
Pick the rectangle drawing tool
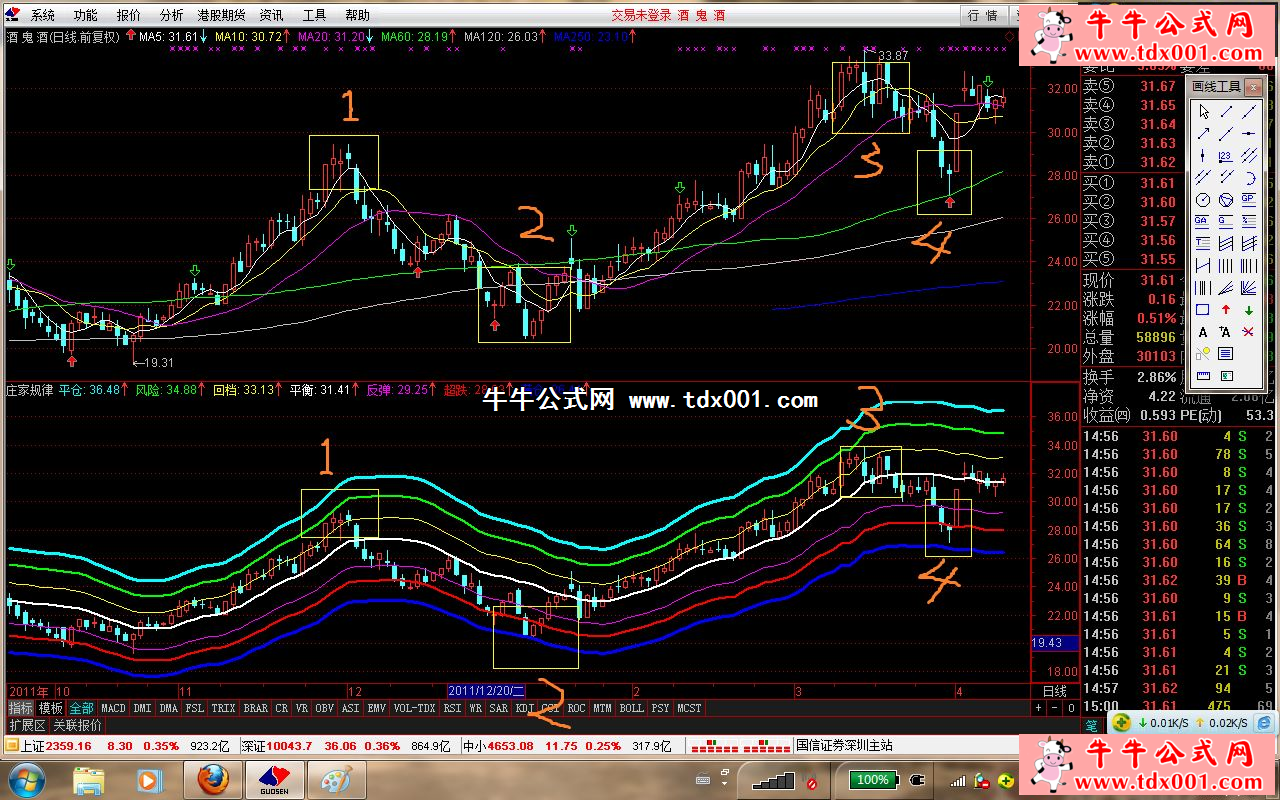point(1202,310)
